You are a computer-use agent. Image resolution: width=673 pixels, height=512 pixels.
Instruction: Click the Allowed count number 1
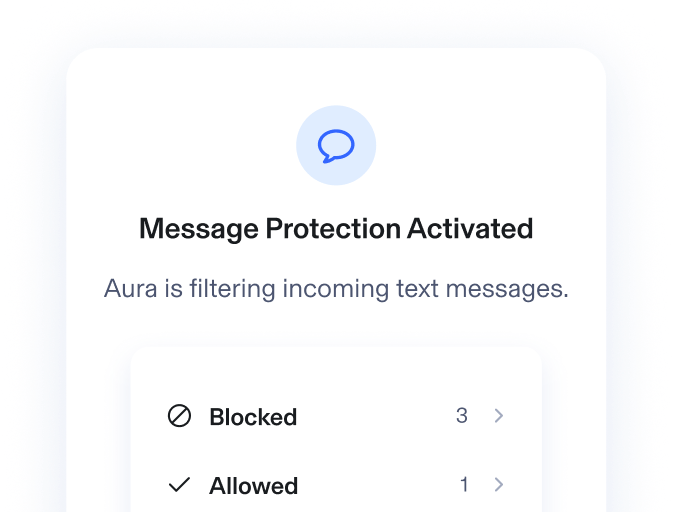point(464,485)
